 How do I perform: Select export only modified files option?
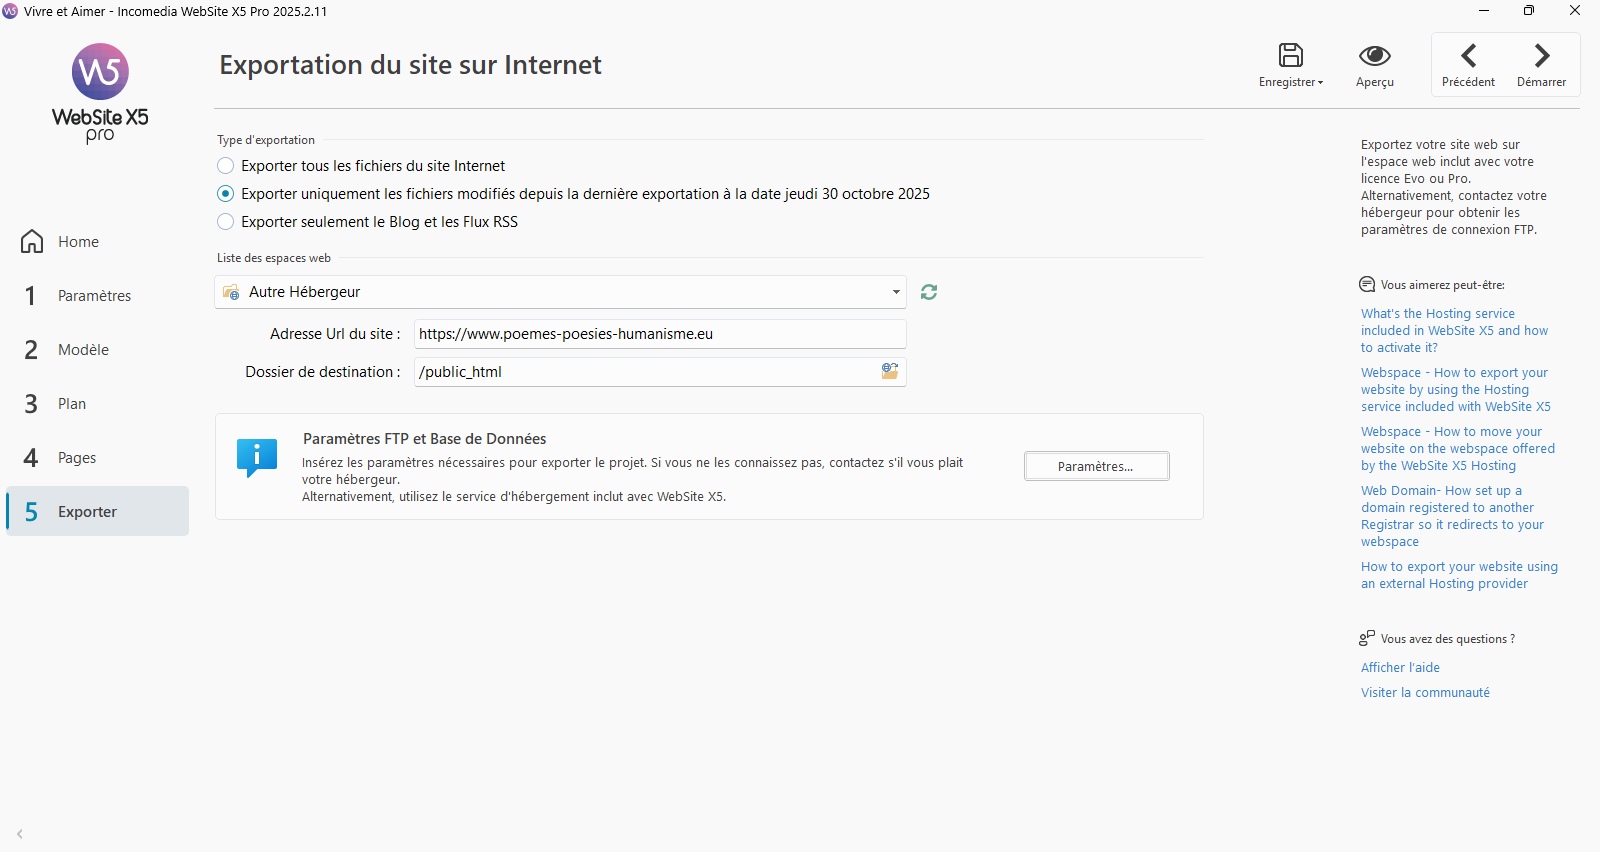226,194
